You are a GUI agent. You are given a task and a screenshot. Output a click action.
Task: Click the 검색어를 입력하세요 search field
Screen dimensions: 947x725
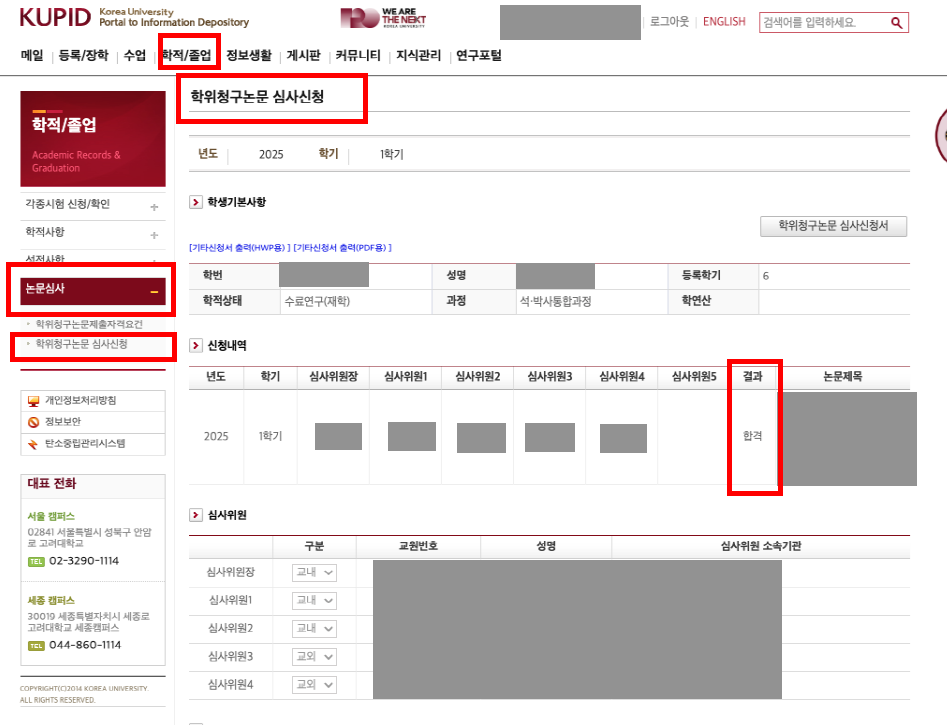(x=822, y=22)
